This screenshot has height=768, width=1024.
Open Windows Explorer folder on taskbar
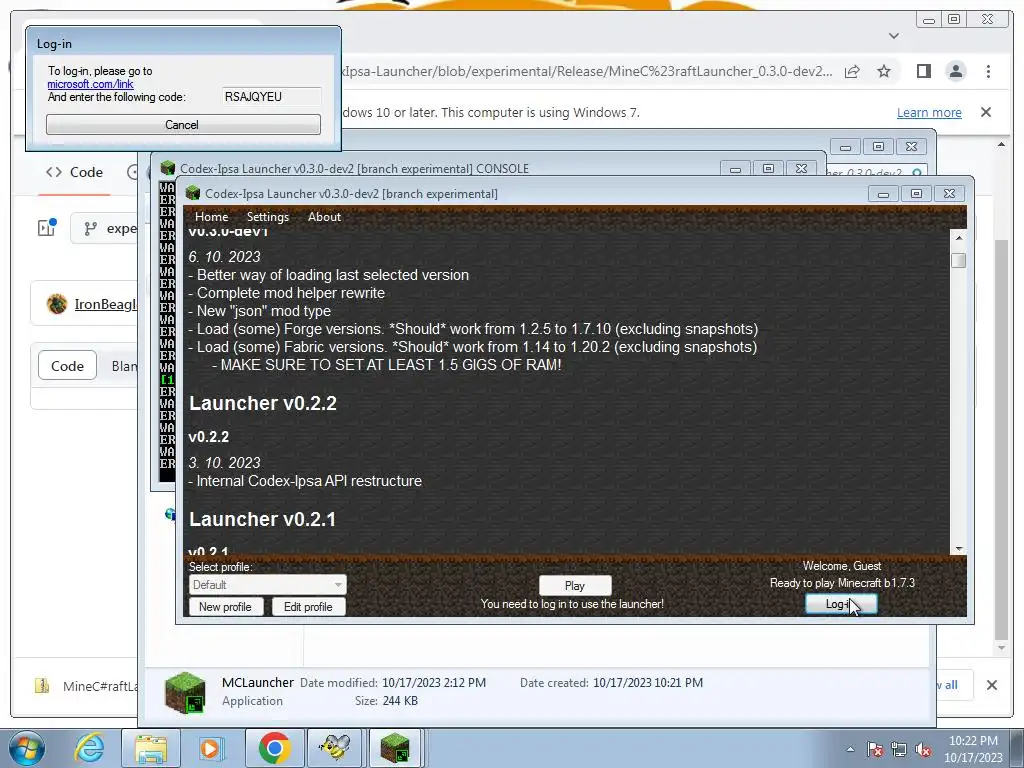(151, 748)
